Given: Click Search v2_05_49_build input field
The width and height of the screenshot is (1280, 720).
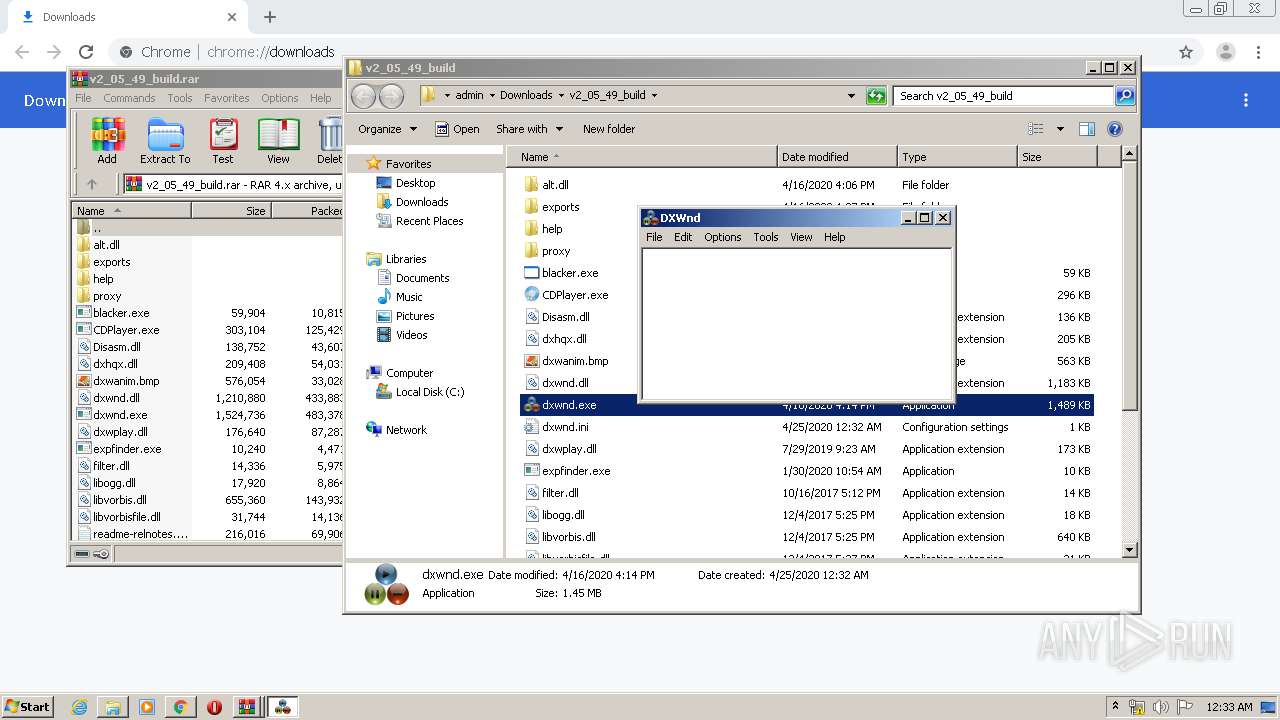Looking at the screenshot, I should [1003, 96].
